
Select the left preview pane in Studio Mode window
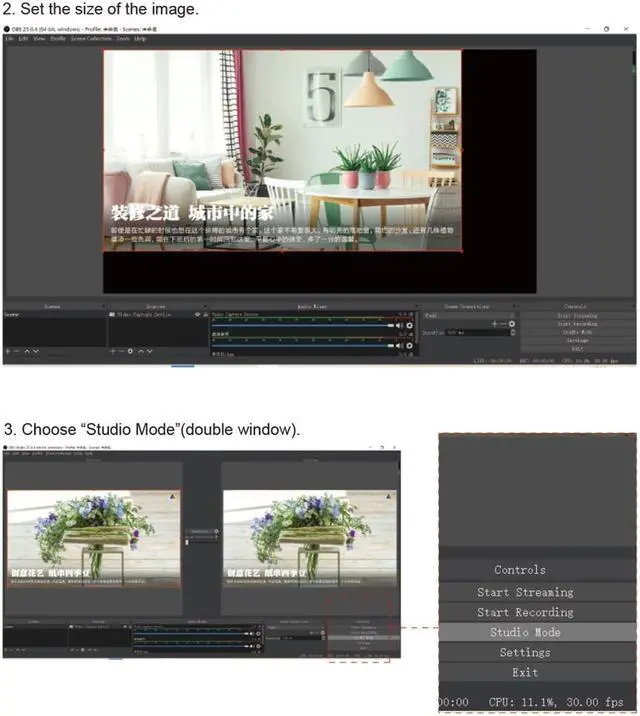pyautogui.click(x=93, y=539)
